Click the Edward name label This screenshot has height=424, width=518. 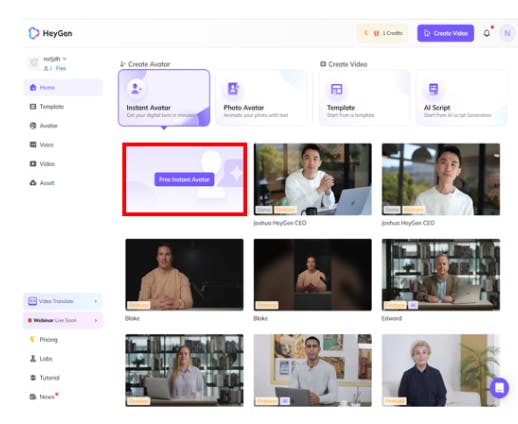coord(392,318)
